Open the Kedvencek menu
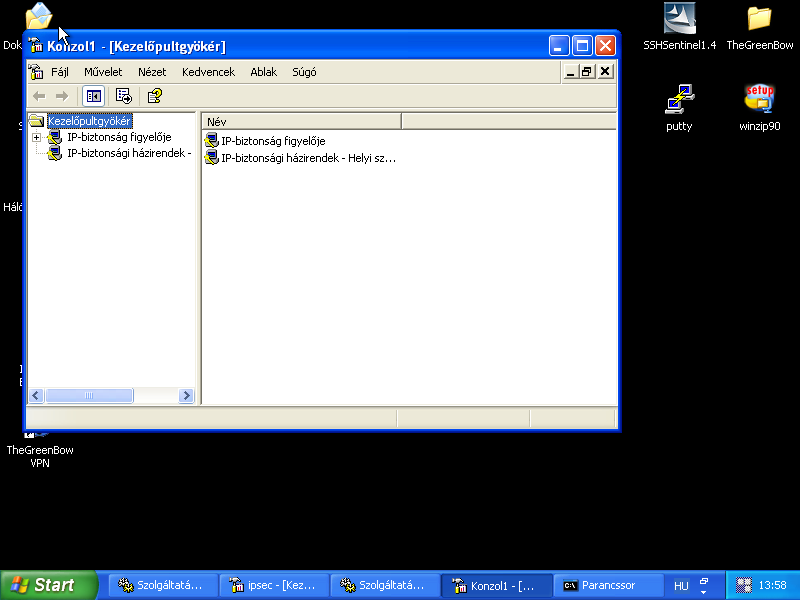The width and height of the screenshot is (800, 600). (x=208, y=72)
